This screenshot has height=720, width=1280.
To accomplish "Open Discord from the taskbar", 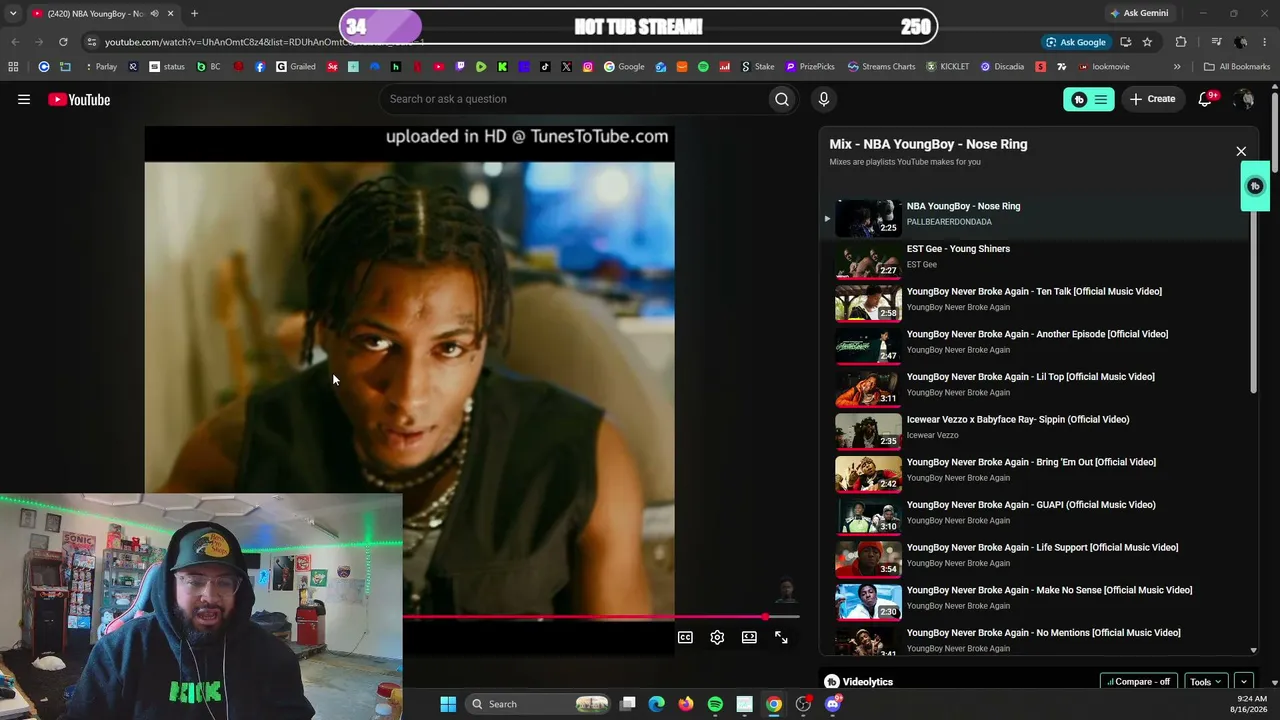I will 833,704.
